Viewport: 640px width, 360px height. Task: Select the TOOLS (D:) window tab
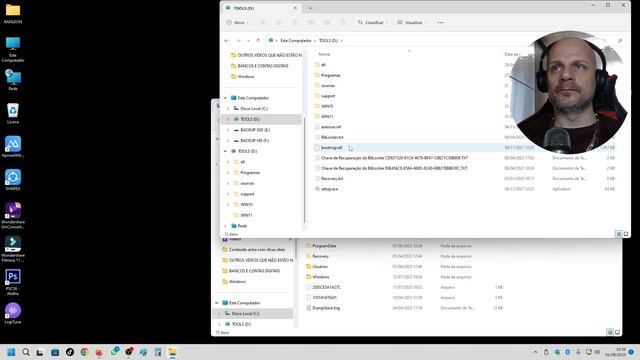(262, 8)
